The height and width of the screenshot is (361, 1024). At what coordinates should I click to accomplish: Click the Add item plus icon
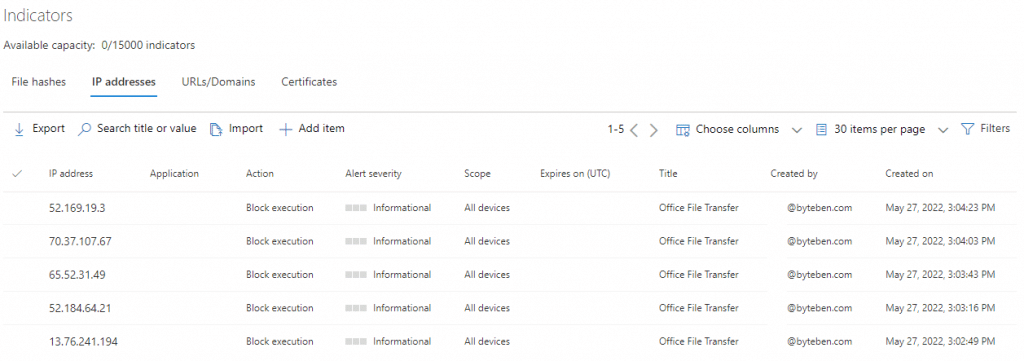285,129
